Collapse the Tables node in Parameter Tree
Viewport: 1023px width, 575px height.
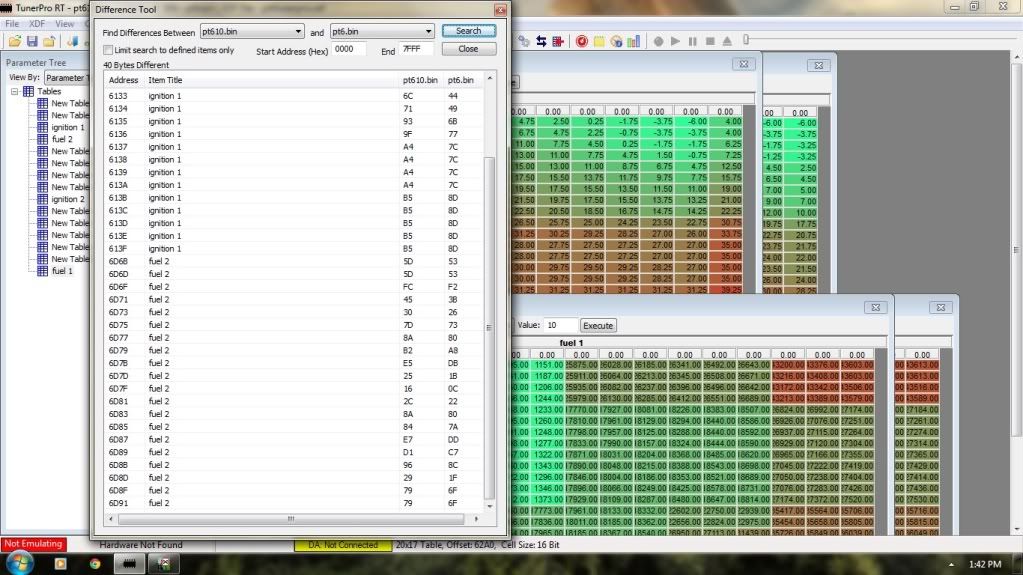coord(14,91)
